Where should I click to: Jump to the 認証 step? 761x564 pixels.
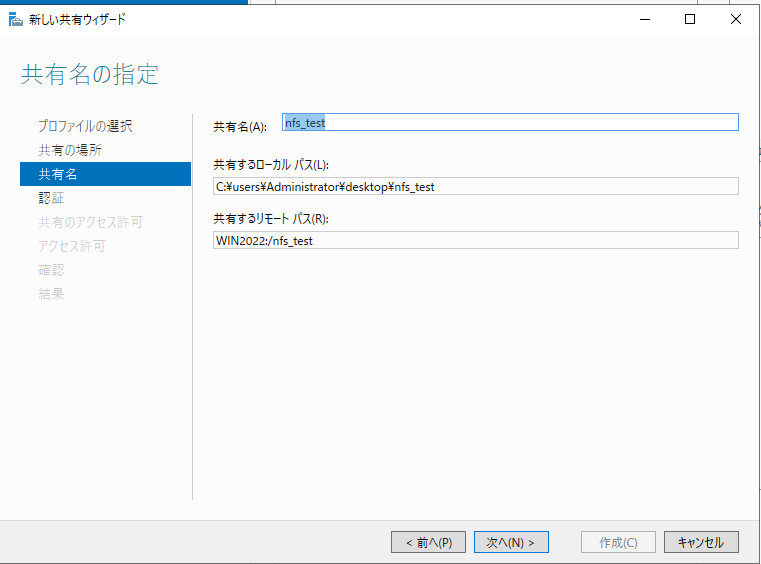point(51,198)
